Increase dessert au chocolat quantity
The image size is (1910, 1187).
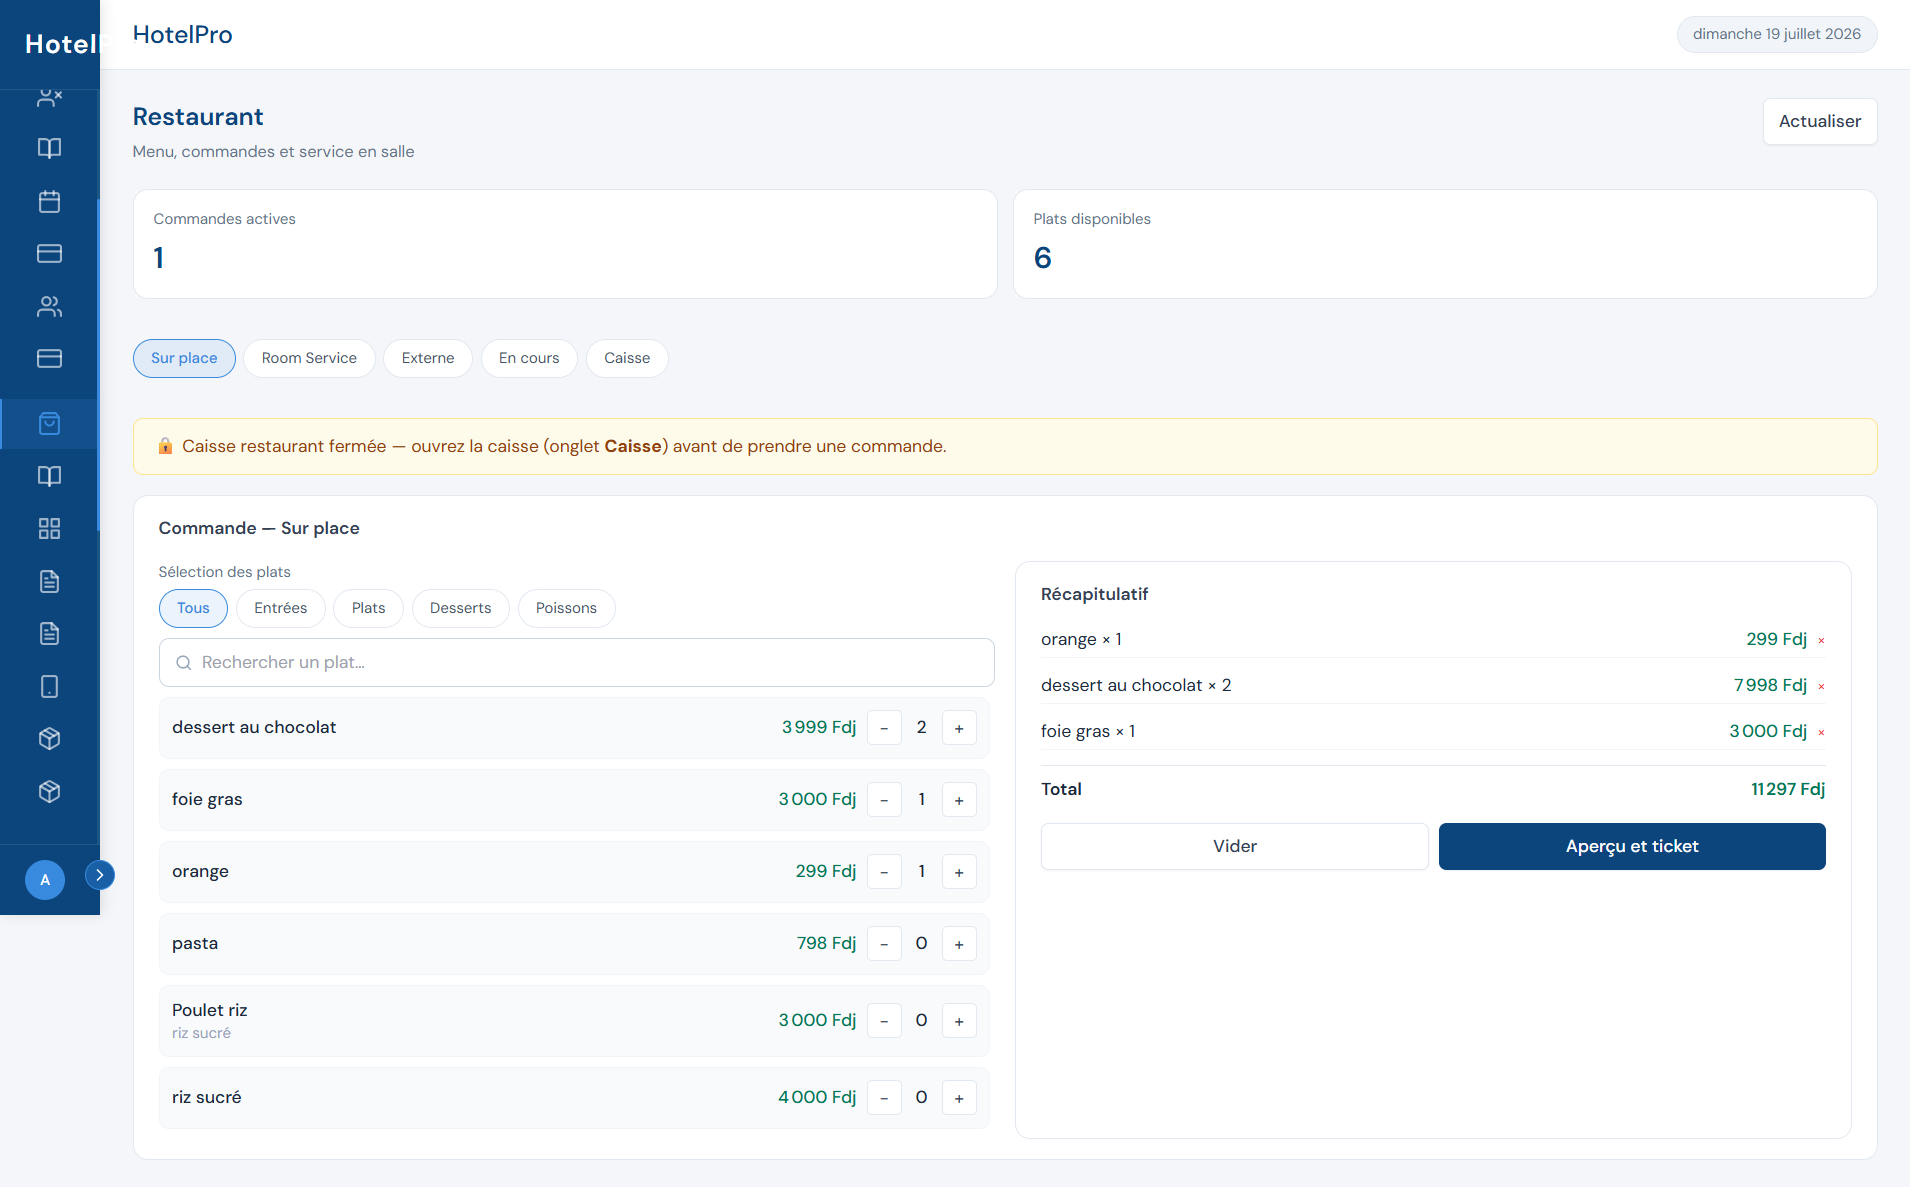pos(959,728)
